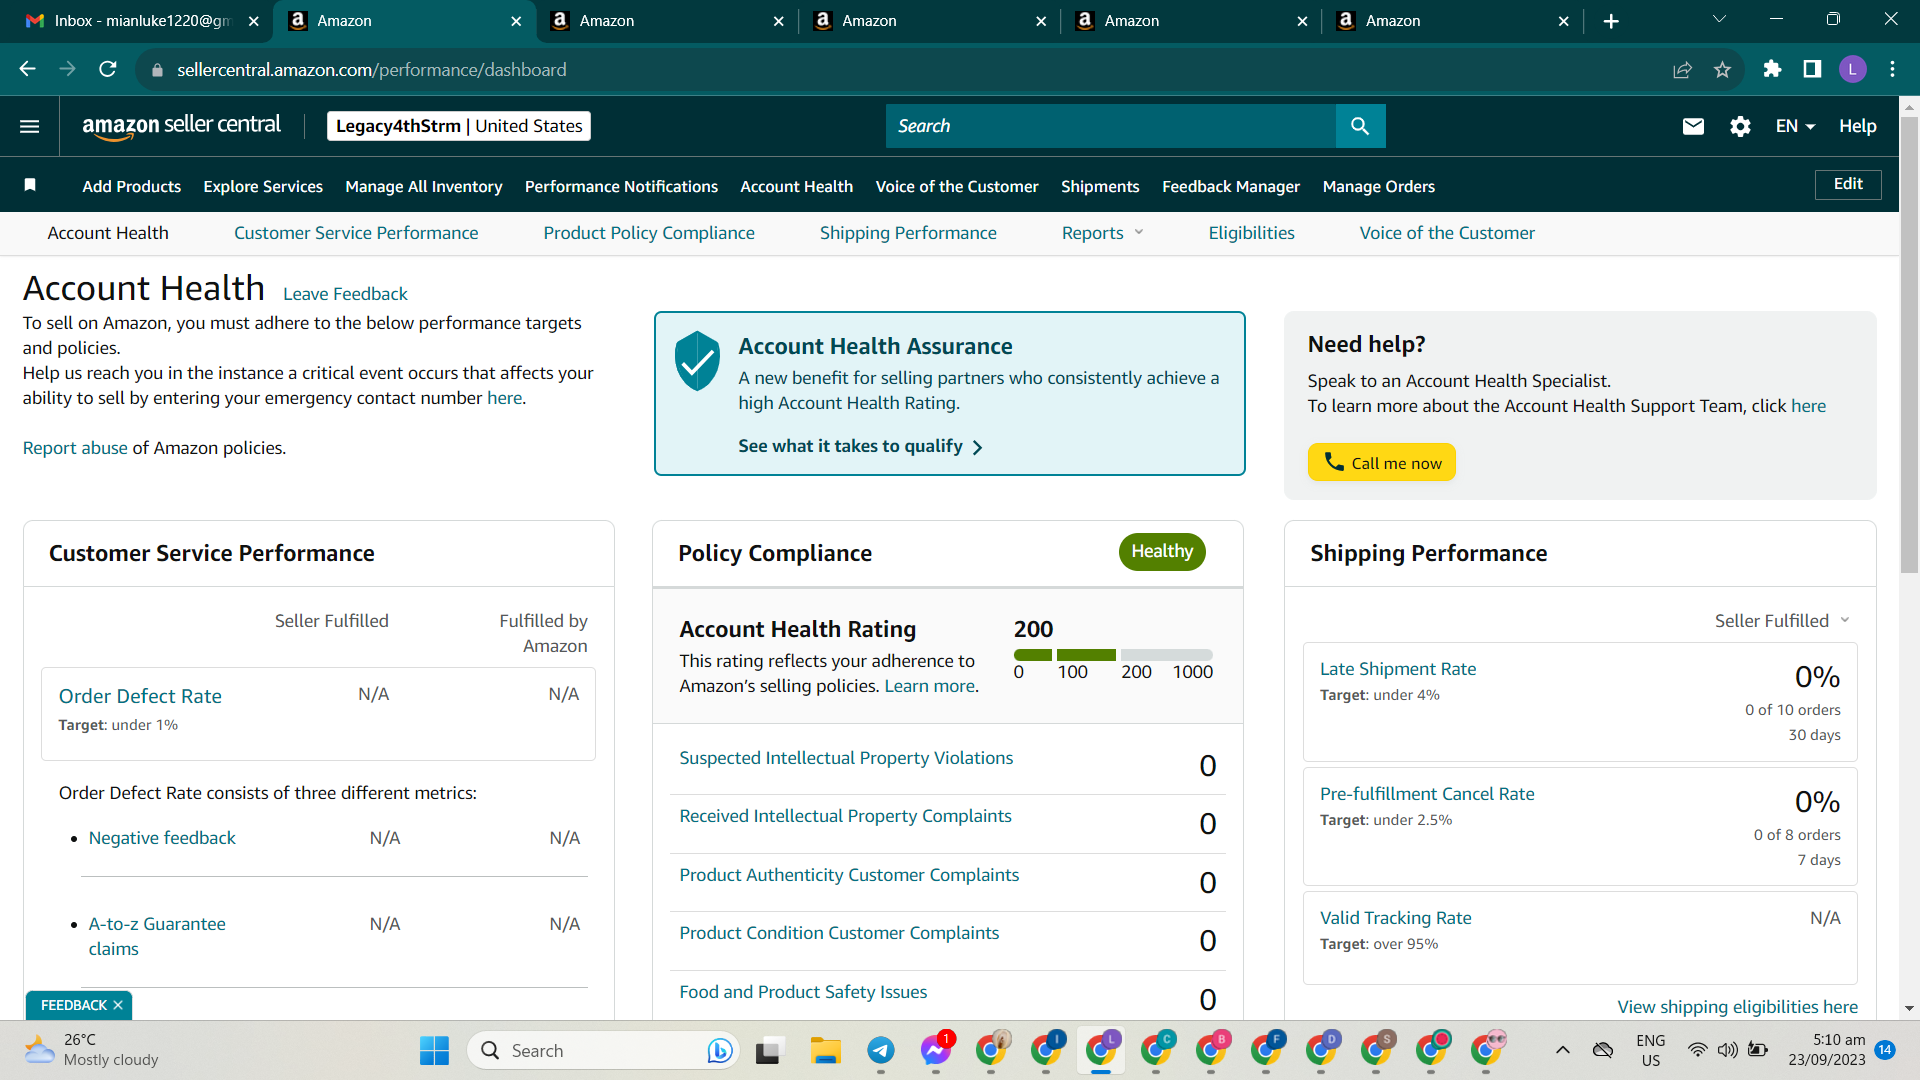This screenshot has height=1080, width=1920.
Task: Open the Report abuse link
Action: (75, 448)
